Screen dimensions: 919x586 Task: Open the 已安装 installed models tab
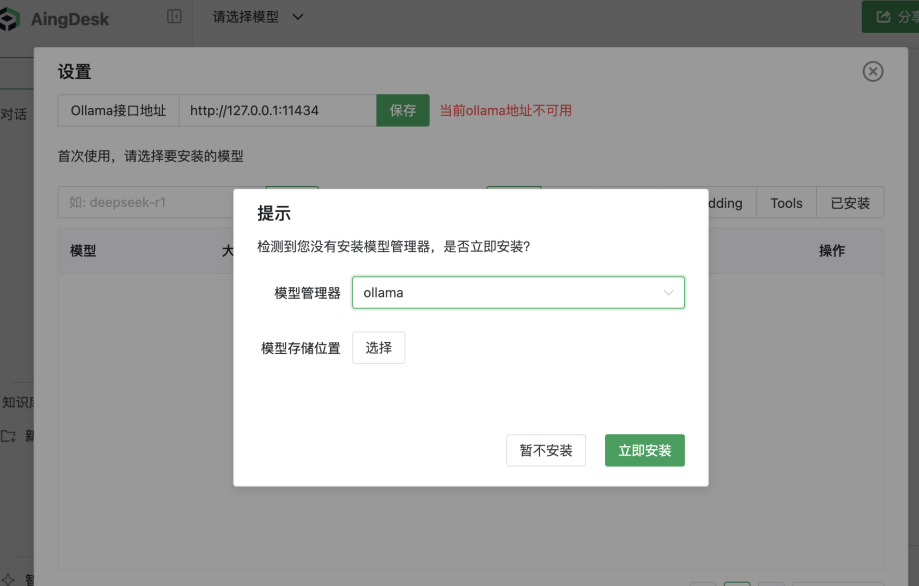[x=850, y=202]
